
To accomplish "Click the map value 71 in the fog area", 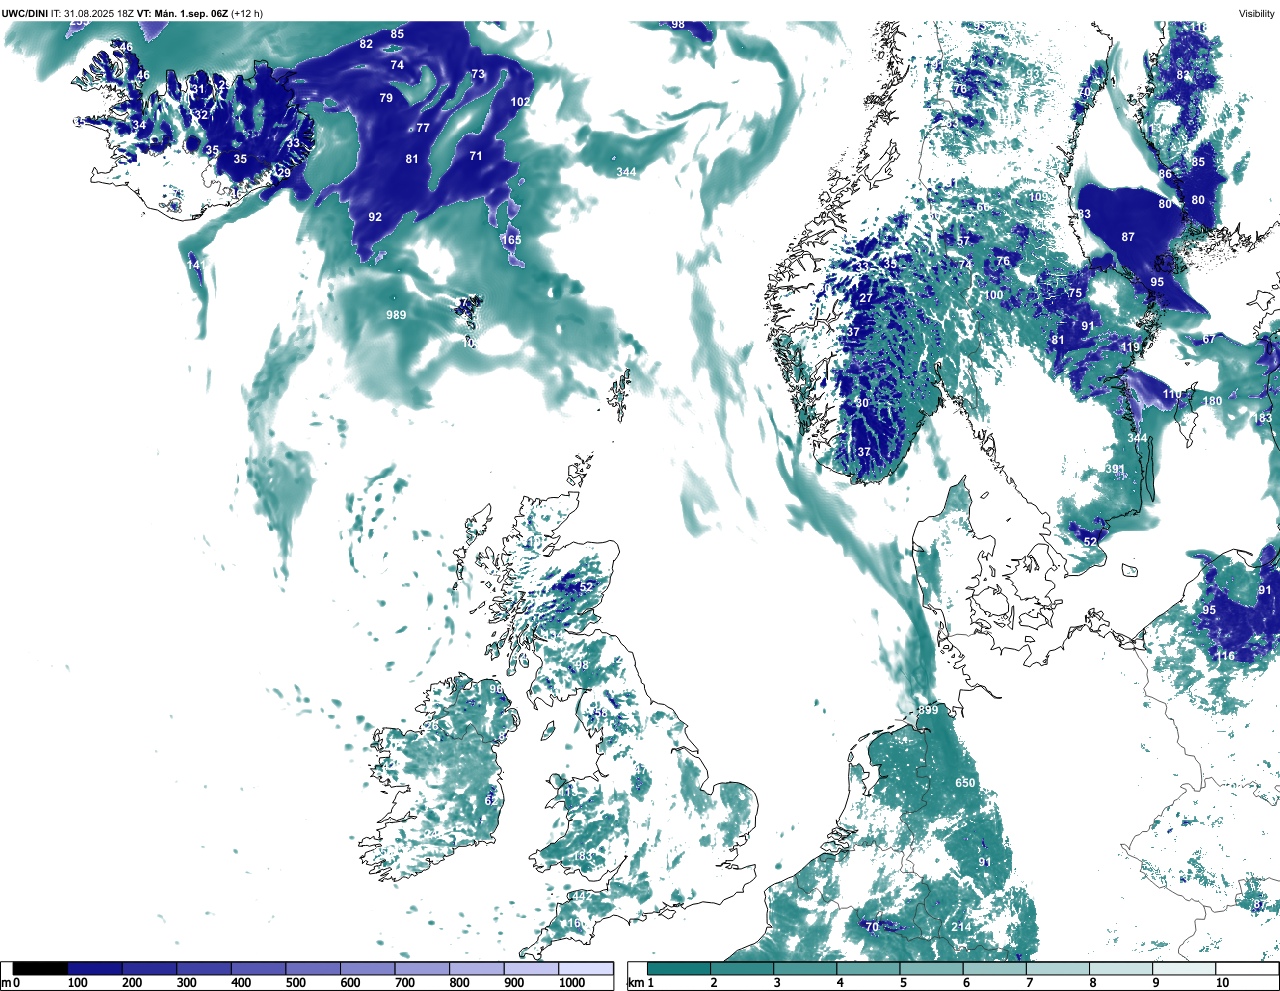I will [x=476, y=156].
